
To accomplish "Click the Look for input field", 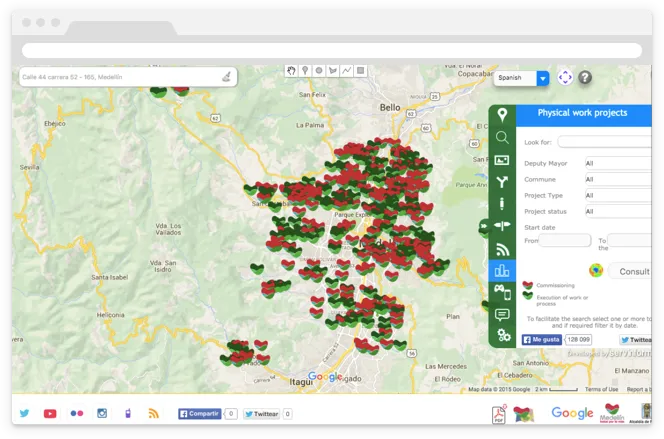I will 604,142.
